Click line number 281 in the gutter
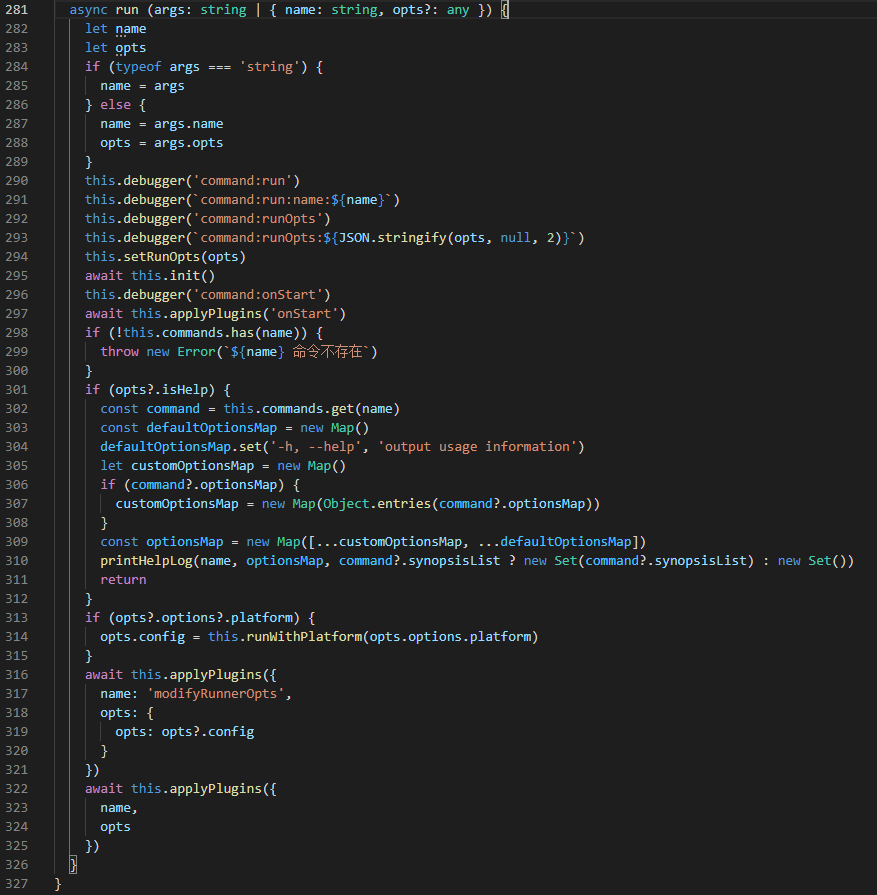877x895 pixels. pyautogui.click(x=17, y=10)
